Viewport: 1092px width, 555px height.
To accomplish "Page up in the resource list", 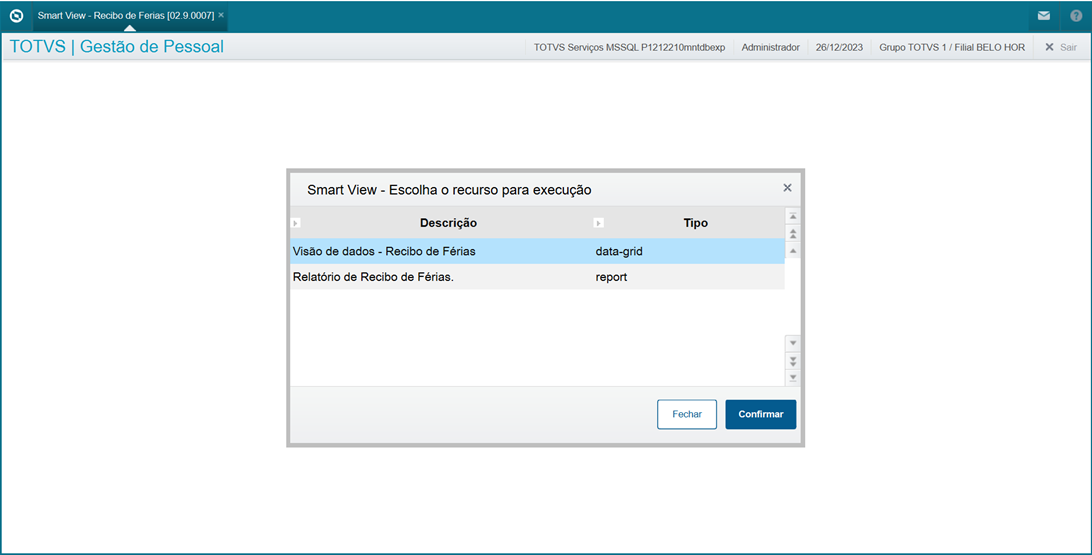I will click(x=793, y=233).
